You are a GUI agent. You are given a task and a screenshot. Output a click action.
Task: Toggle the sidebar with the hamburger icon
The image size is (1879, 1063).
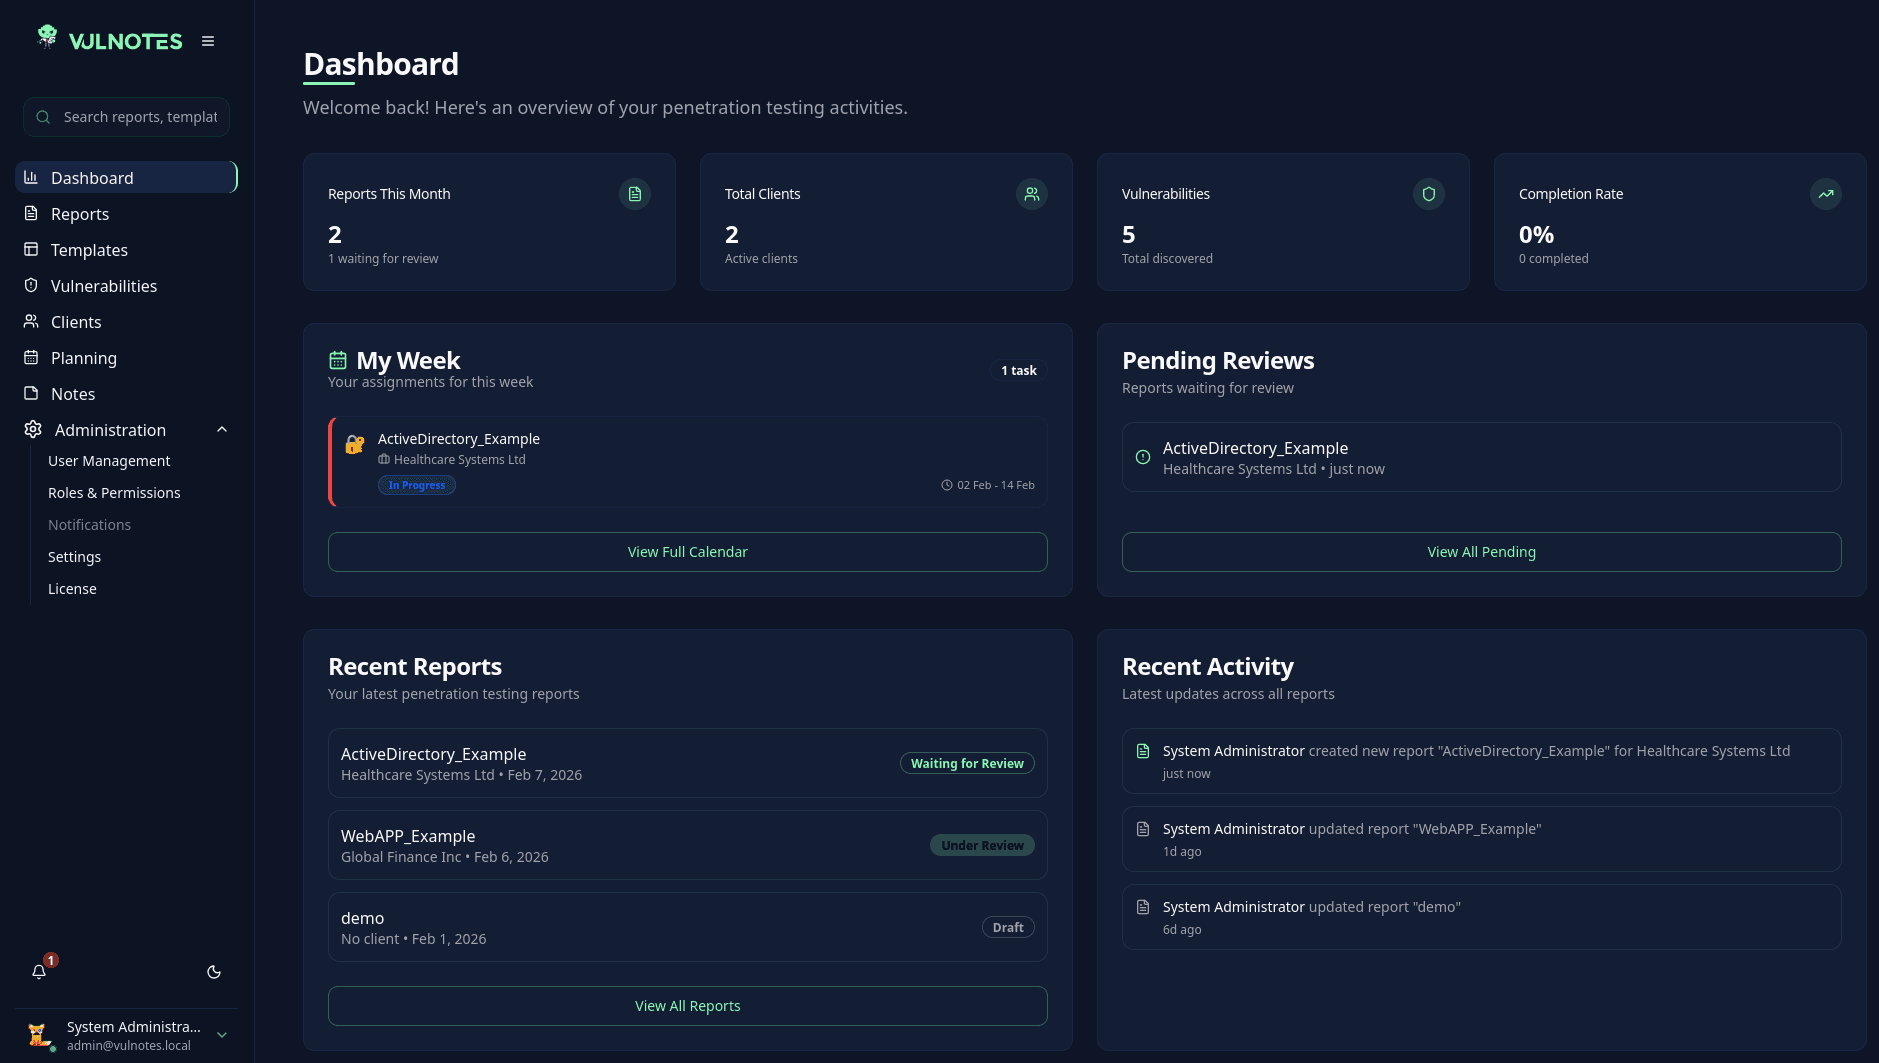click(208, 41)
